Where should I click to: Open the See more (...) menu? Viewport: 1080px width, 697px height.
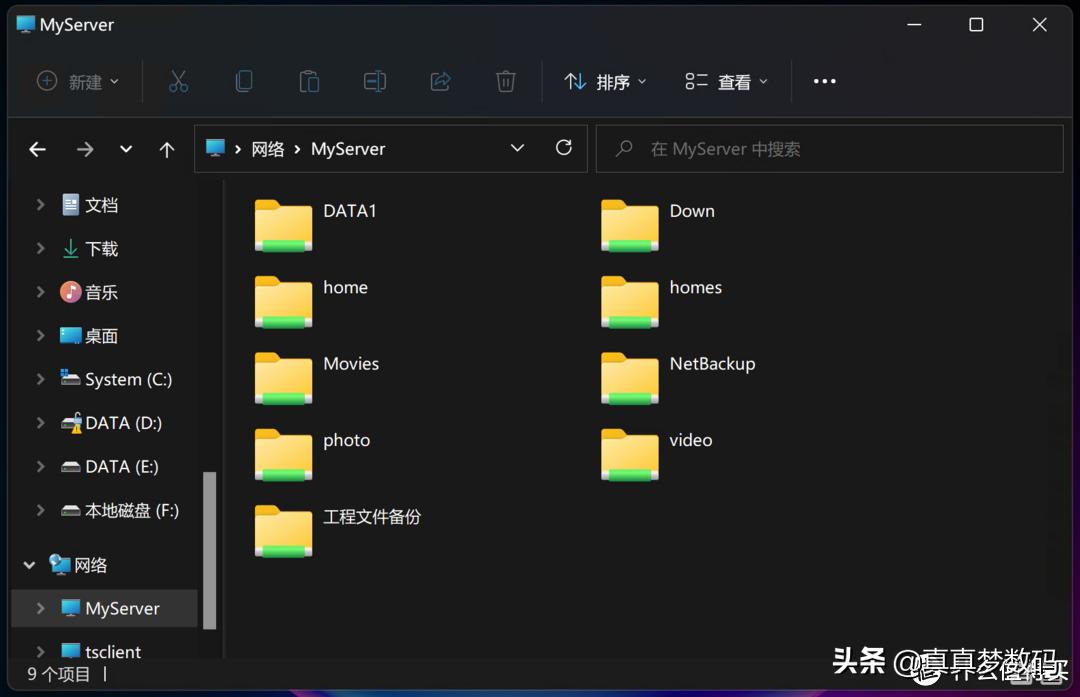click(824, 81)
